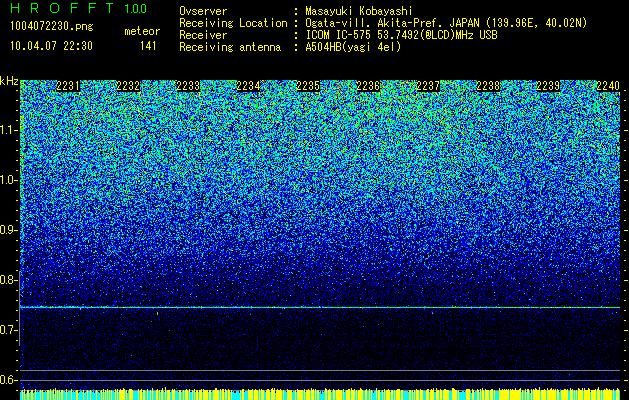Image resolution: width=629 pixels, height=400 pixels.
Task: Click the 1.0 kHz axis label
Action: tap(9, 181)
